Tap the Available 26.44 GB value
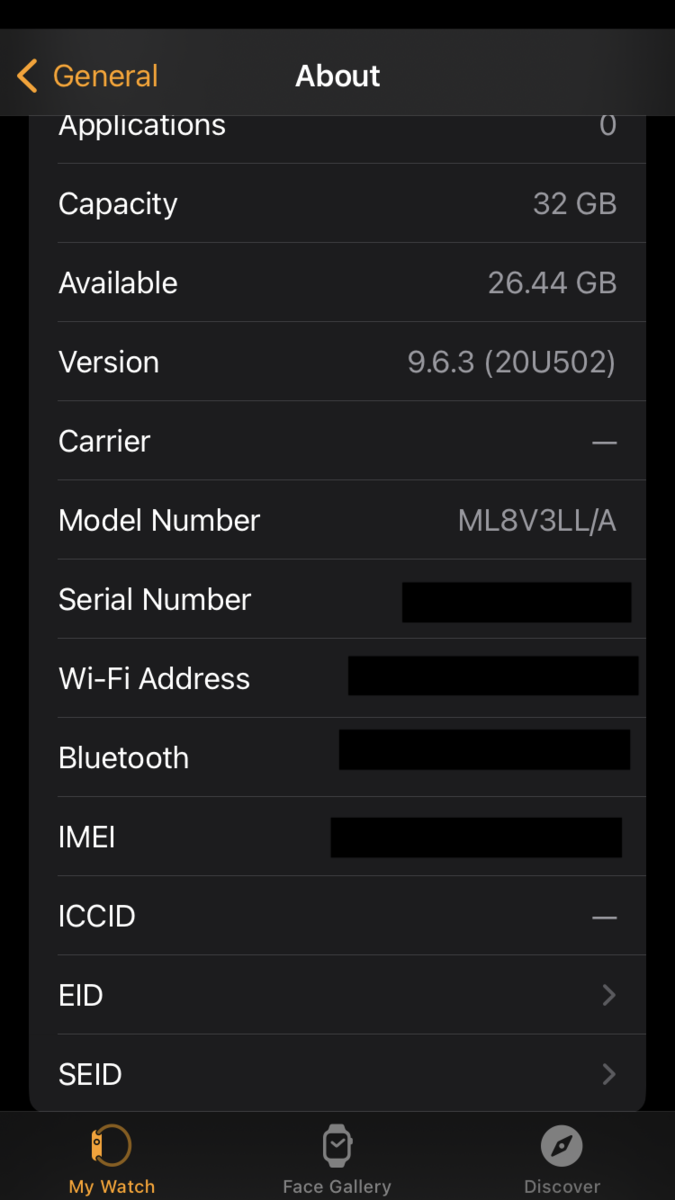 (552, 283)
